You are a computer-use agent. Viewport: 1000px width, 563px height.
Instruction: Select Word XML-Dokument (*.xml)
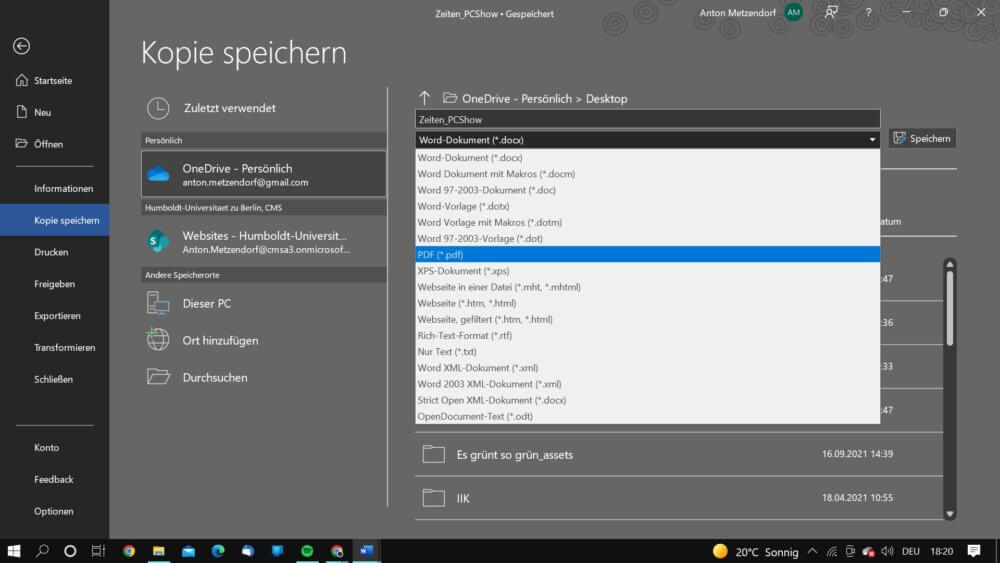[647, 368]
